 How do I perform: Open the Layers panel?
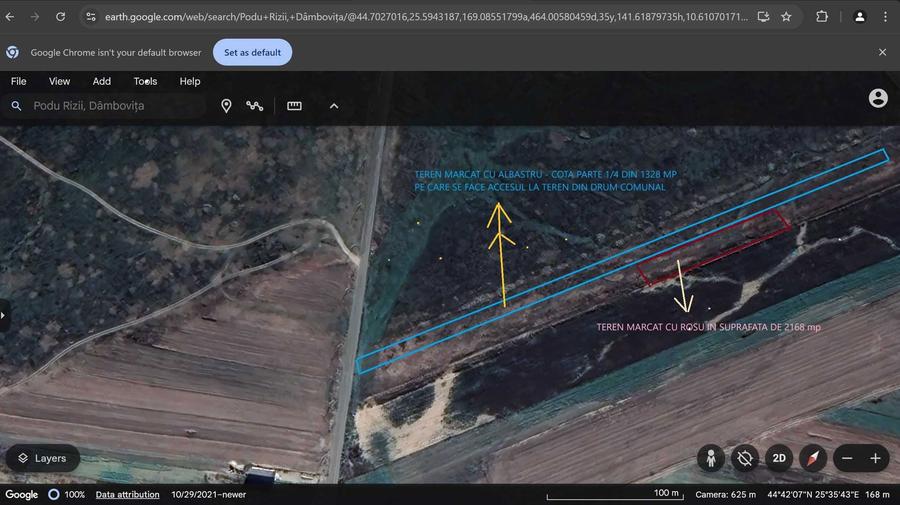42,458
